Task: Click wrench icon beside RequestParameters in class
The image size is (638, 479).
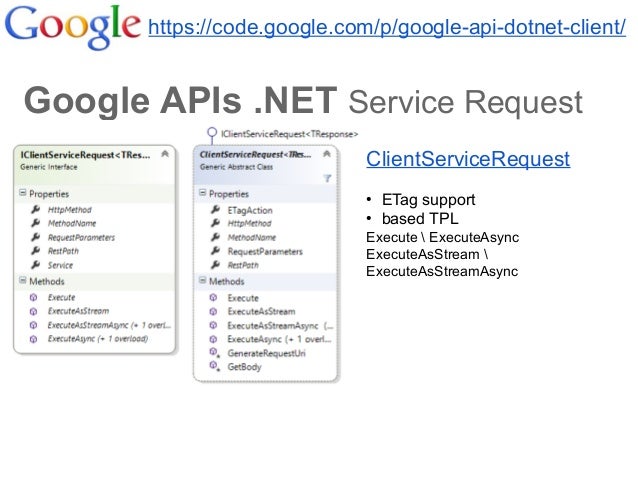Action: [216, 251]
